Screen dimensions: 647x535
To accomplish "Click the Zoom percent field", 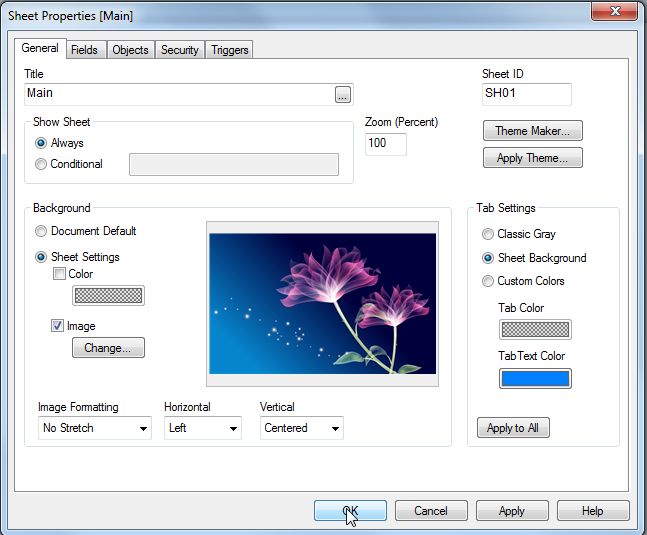I will [385, 144].
